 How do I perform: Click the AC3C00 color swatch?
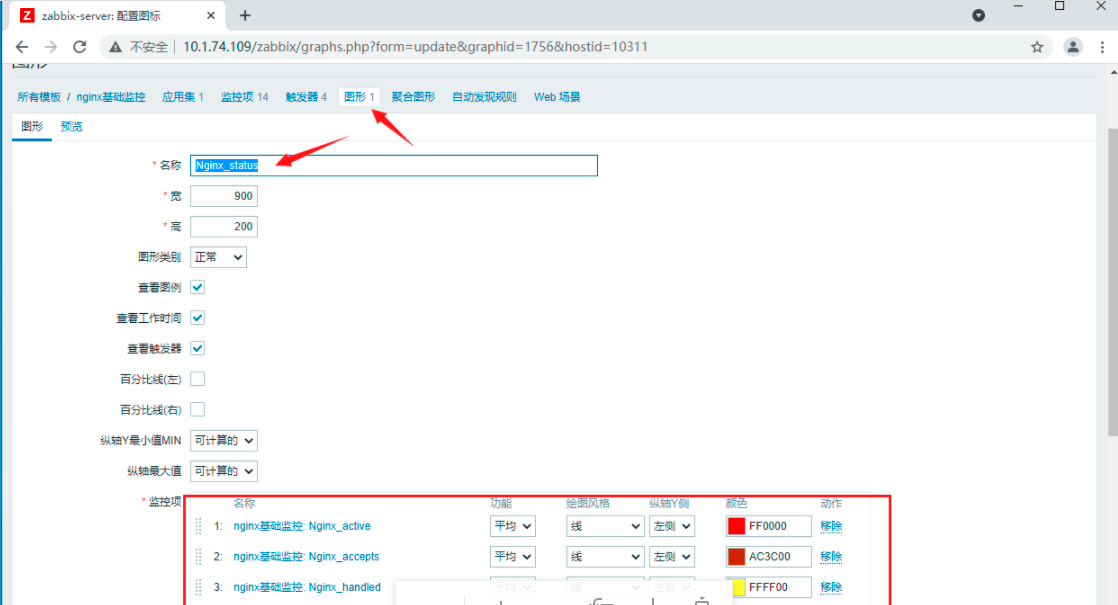[737, 557]
